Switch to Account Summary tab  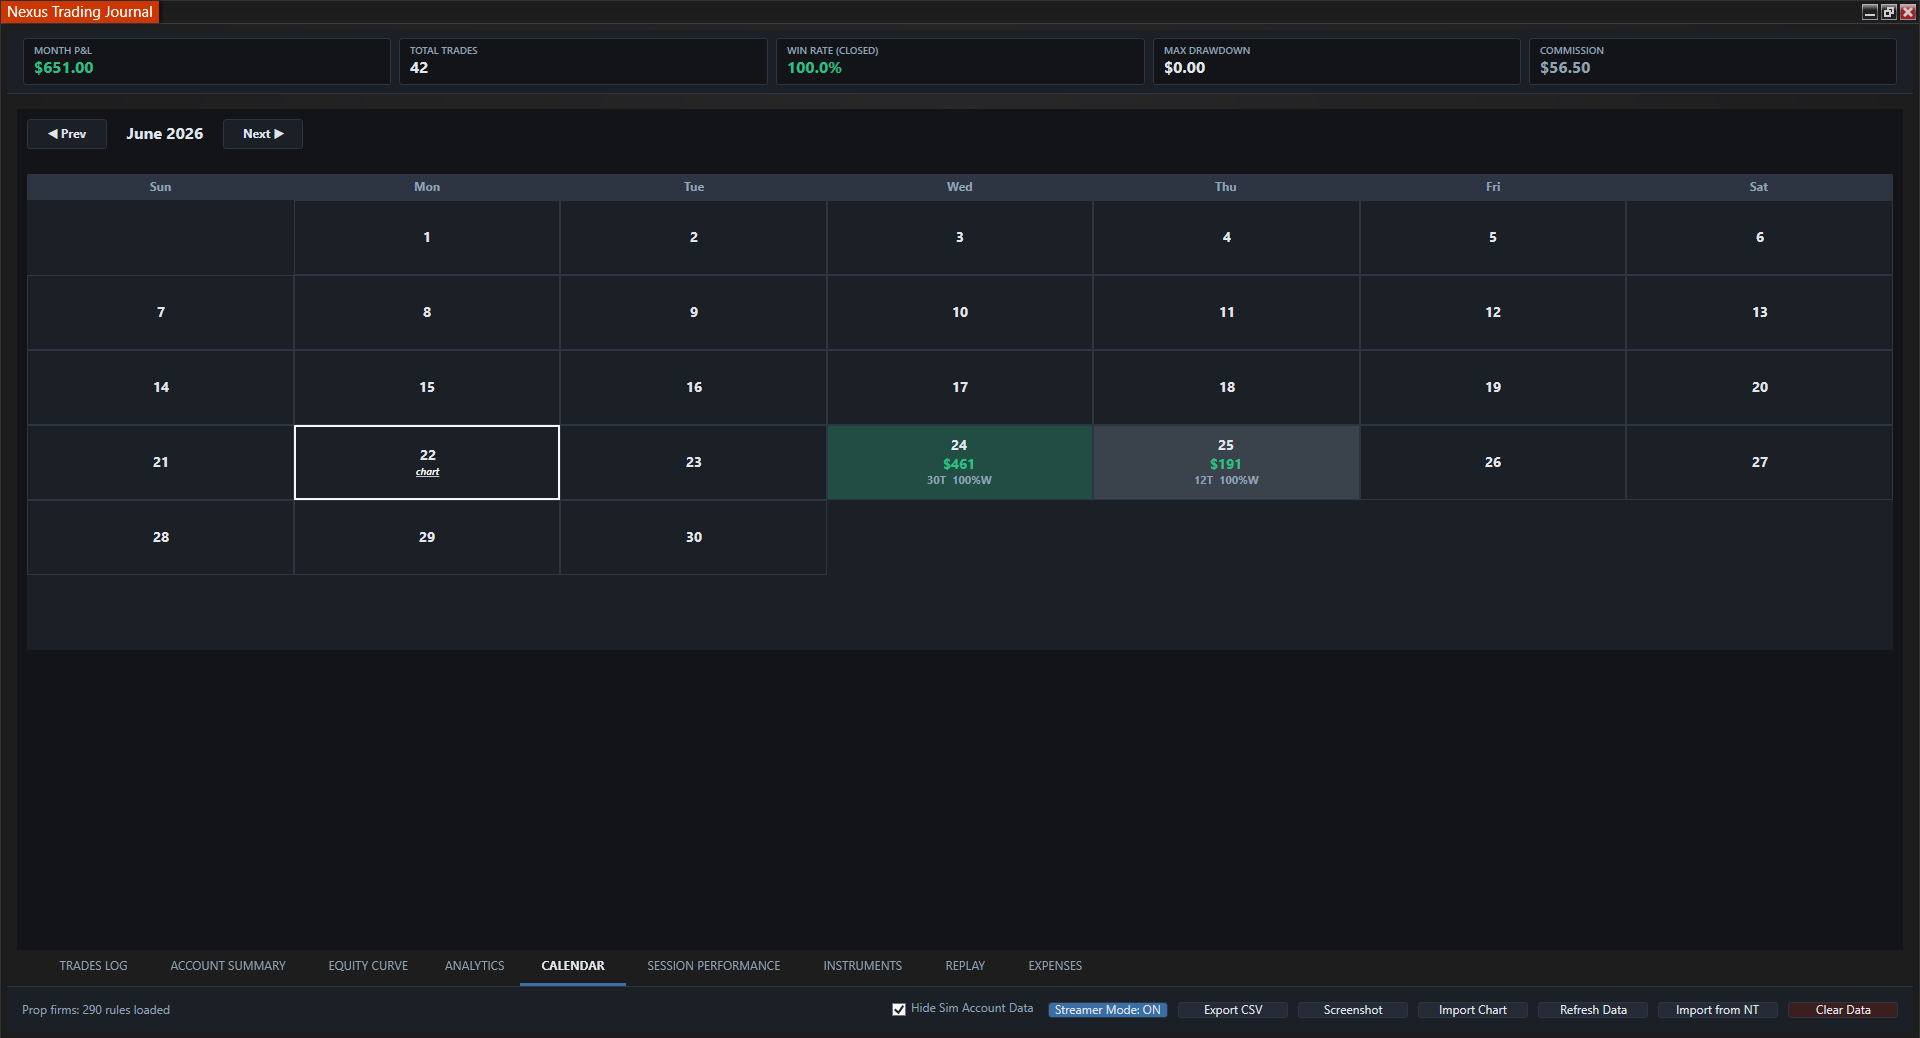pos(228,966)
